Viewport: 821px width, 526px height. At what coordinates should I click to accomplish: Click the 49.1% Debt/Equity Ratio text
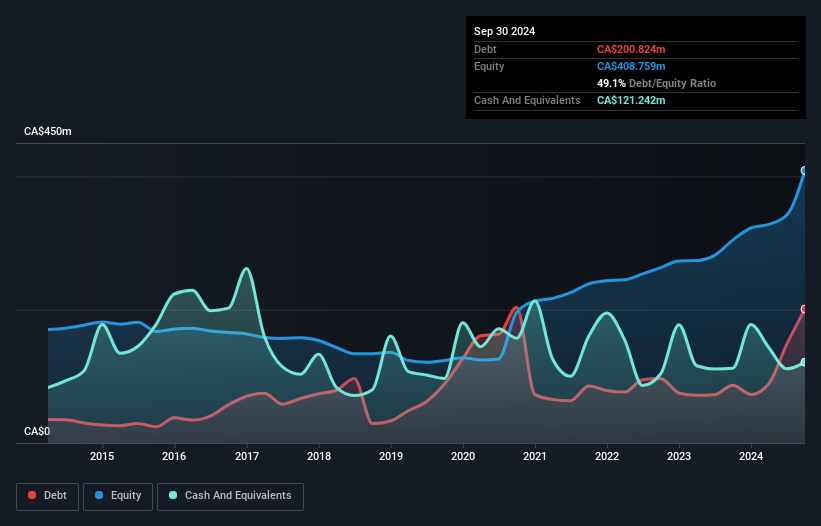pyautogui.click(x=656, y=83)
